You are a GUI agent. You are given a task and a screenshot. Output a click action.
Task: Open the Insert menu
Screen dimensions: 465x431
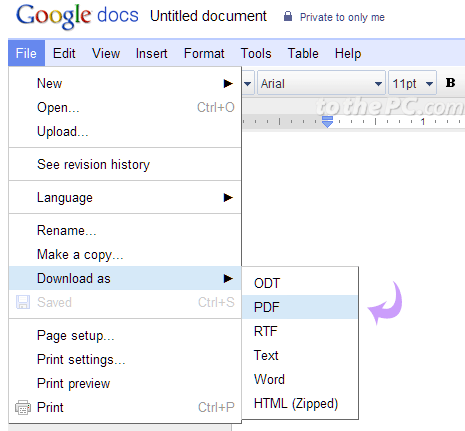point(151,53)
